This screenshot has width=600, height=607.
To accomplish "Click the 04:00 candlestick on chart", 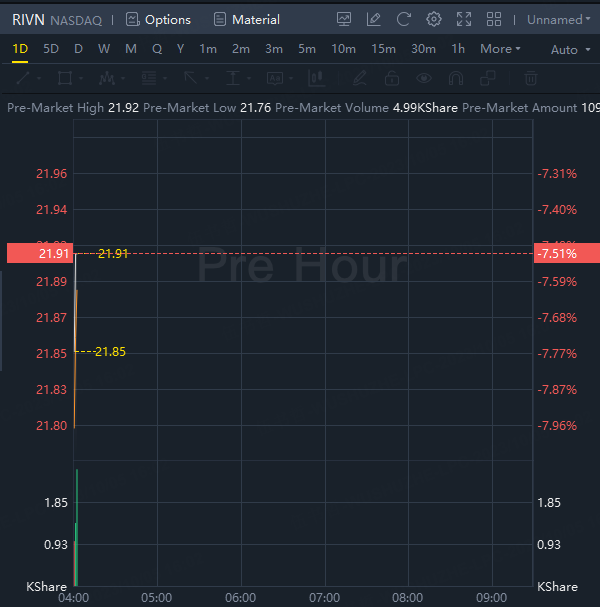I will point(75,340).
